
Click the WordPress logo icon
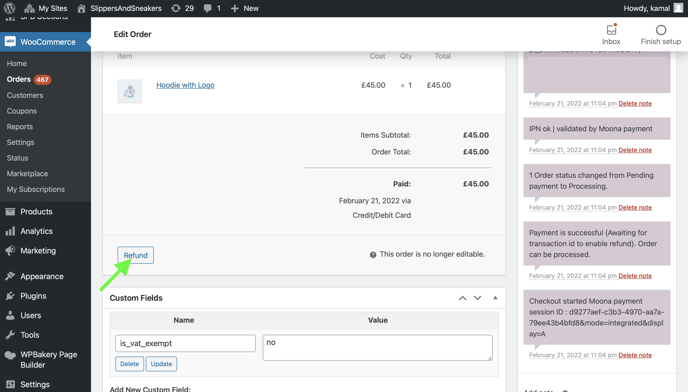pyautogui.click(x=10, y=8)
